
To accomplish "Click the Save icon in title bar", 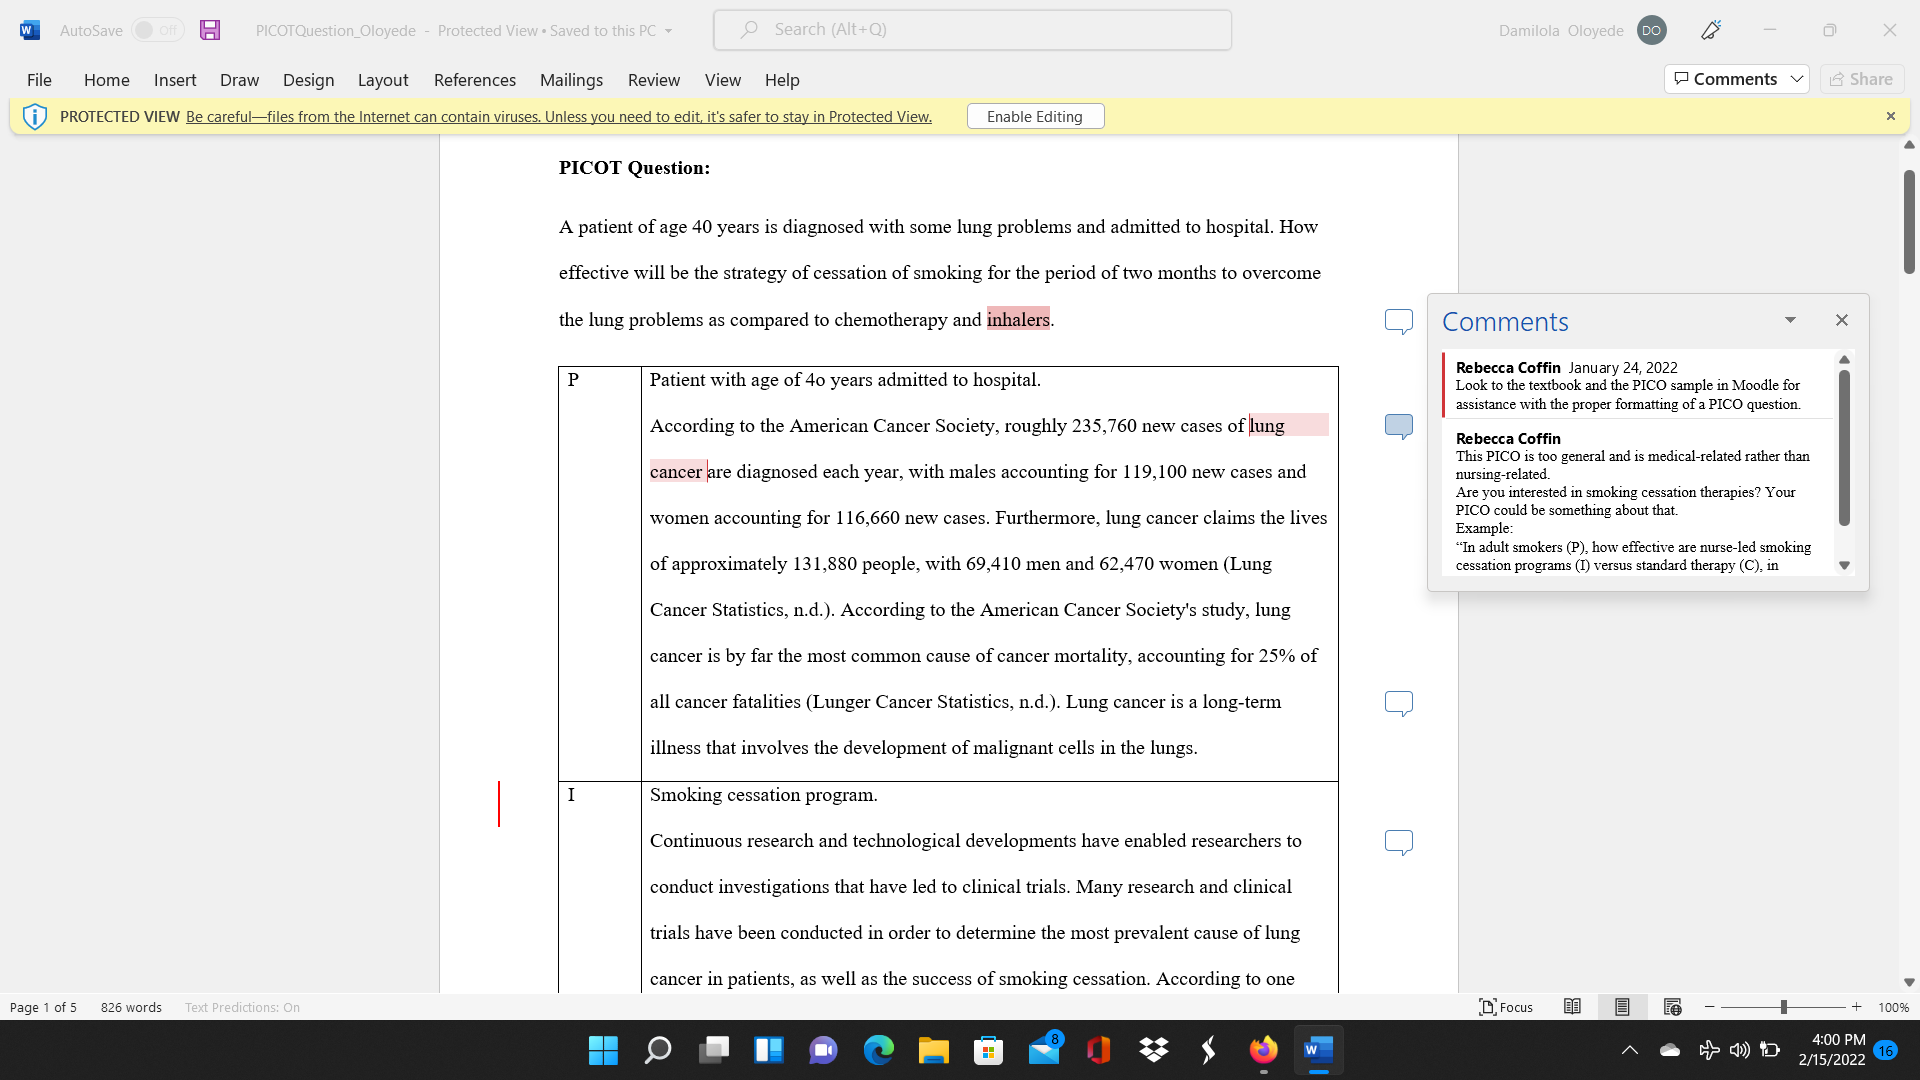I will pyautogui.click(x=210, y=30).
